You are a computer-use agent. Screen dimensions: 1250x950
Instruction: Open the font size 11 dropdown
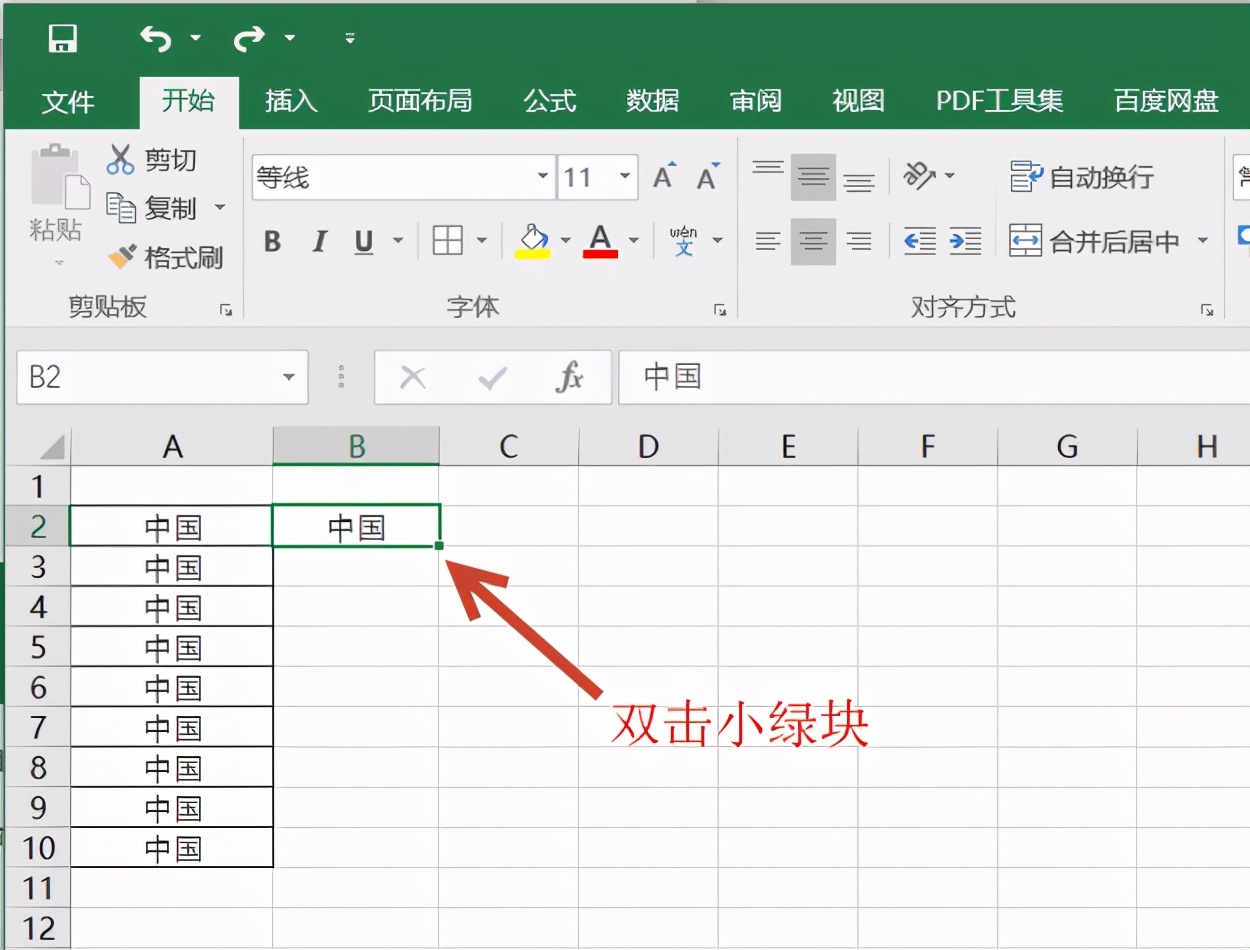[x=626, y=177]
